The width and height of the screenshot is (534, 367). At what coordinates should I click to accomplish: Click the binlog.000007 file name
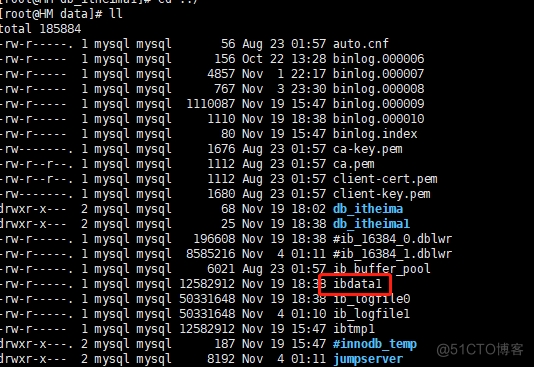(x=378, y=74)
